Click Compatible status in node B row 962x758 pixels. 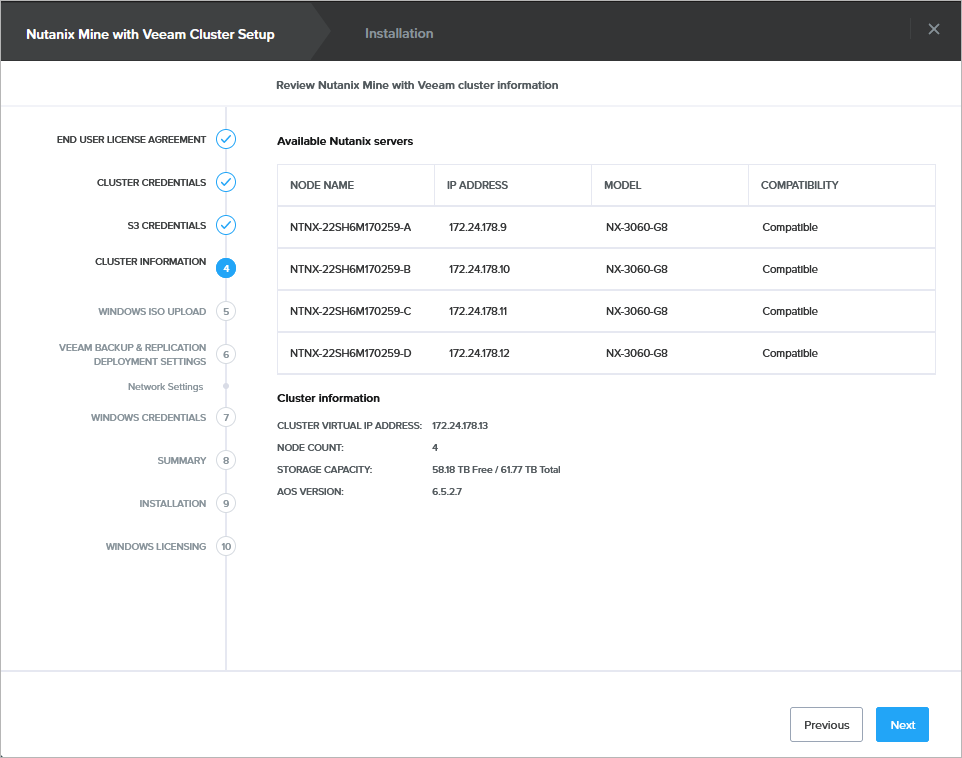(790, 269)
